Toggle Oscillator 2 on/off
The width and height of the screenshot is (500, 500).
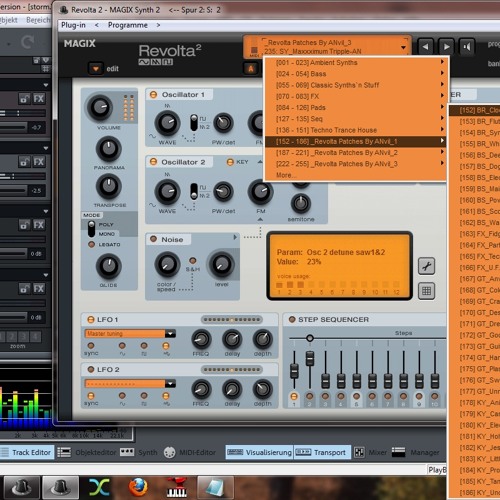[x=153, y=162]
